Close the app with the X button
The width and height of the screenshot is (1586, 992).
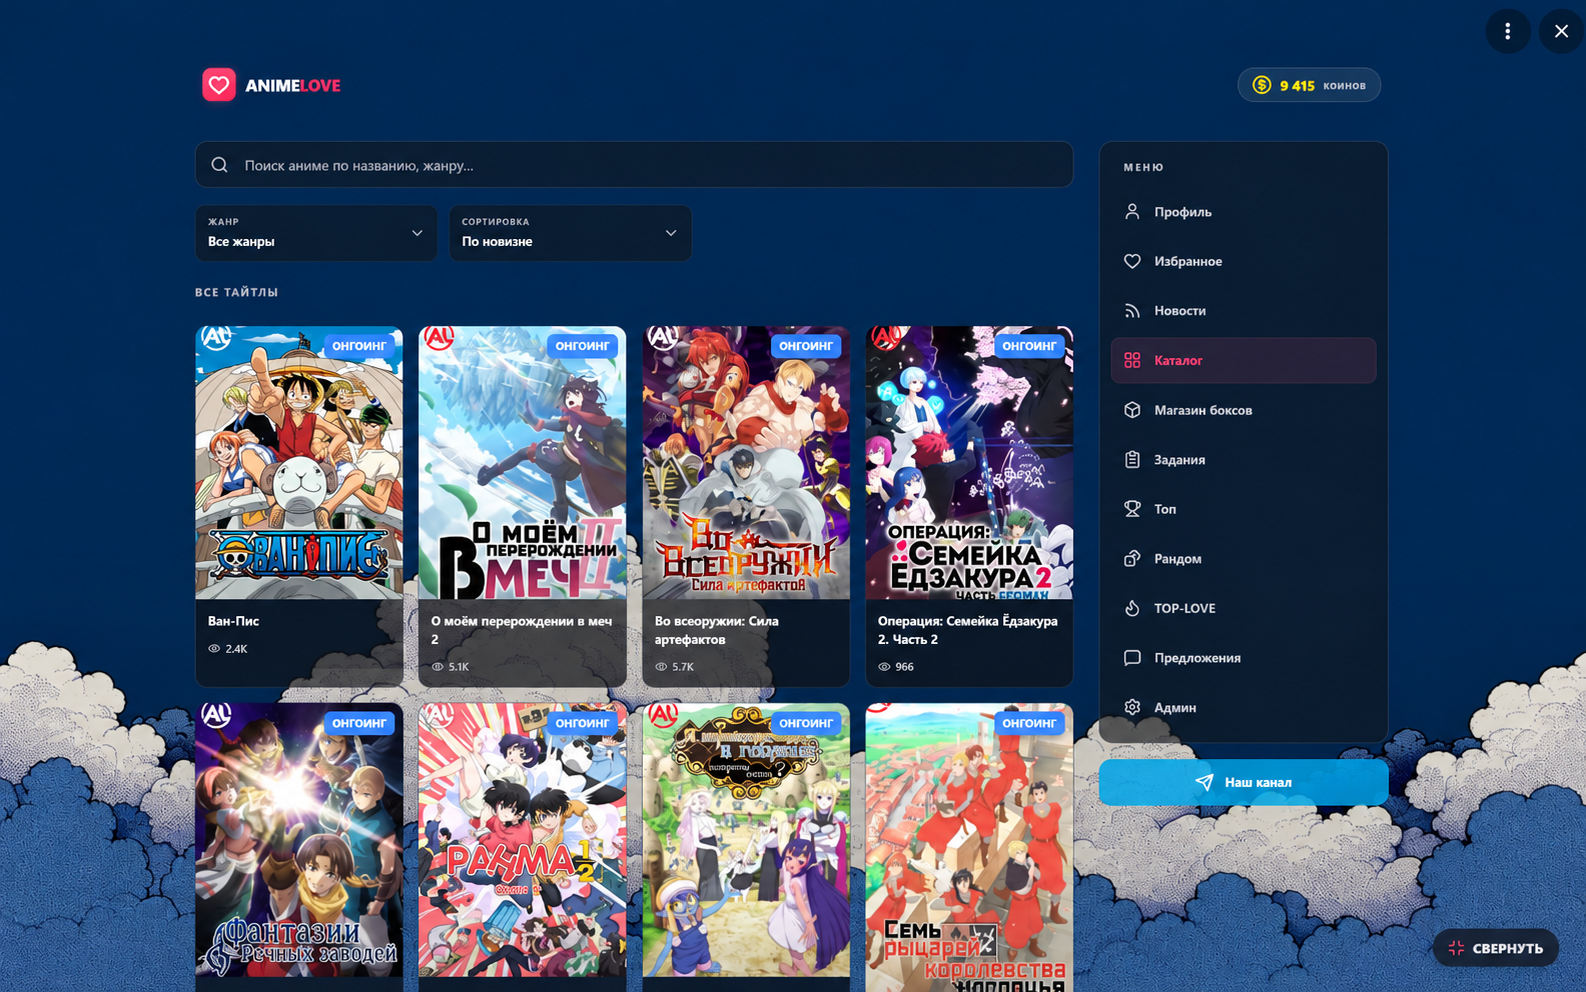1561,31
